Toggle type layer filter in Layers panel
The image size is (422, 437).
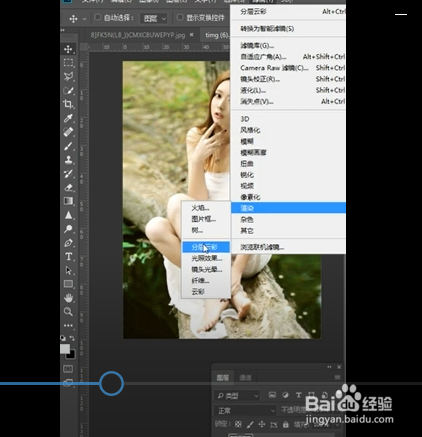pos(299,395)
